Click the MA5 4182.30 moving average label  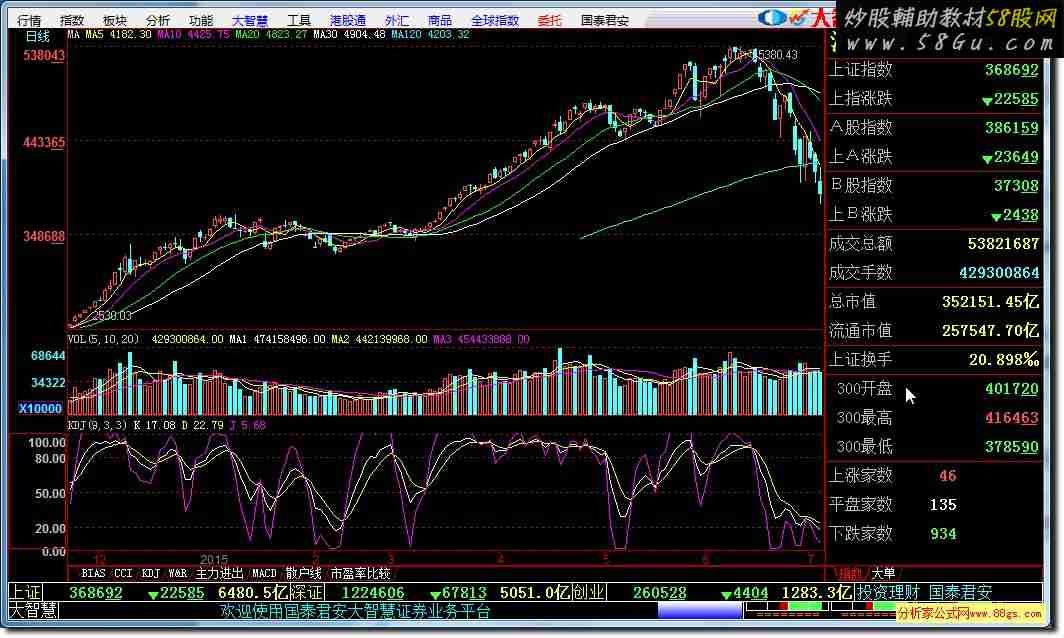(118, 34)
